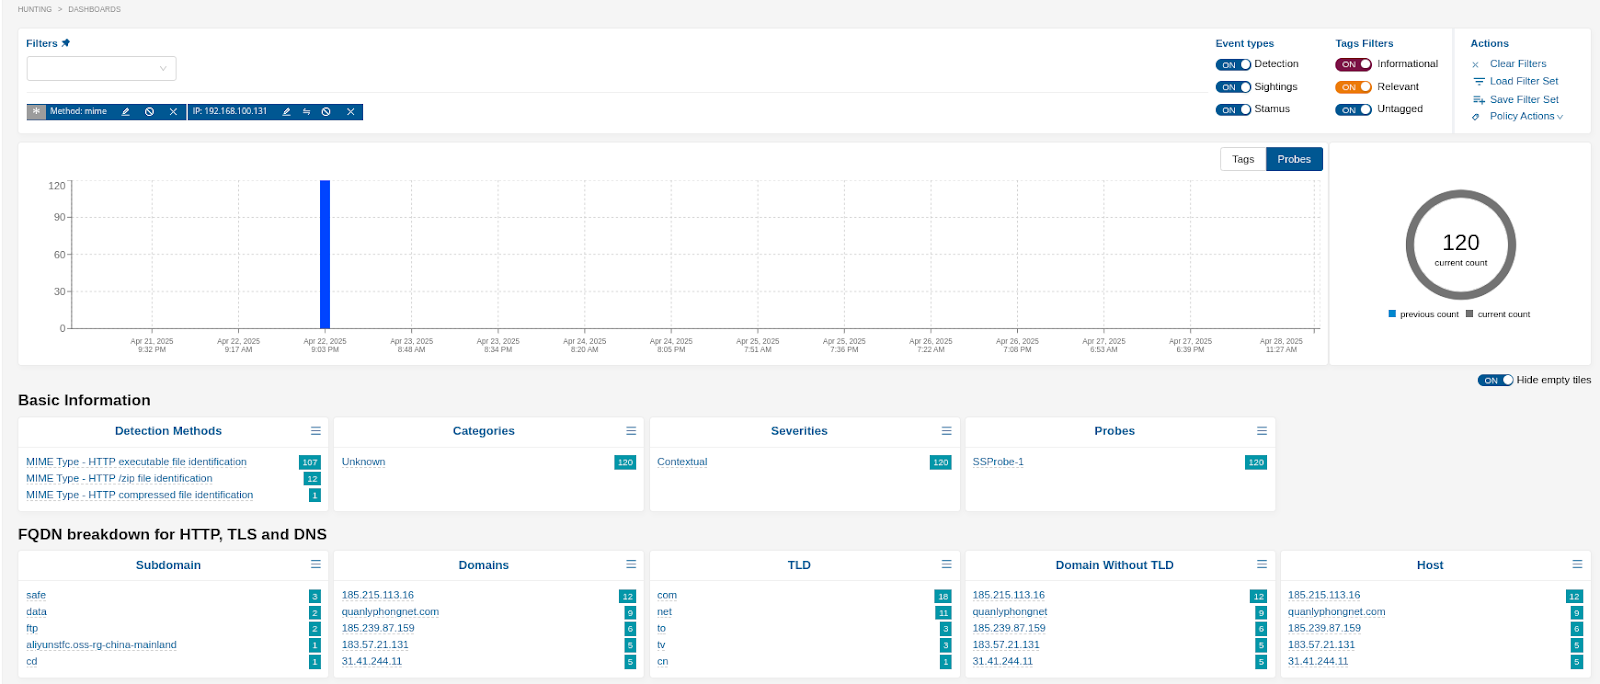Viewport: 1600px width, 684px height.
Task: Click the swap arrows icon on IP filter
Action: (306, 112)
